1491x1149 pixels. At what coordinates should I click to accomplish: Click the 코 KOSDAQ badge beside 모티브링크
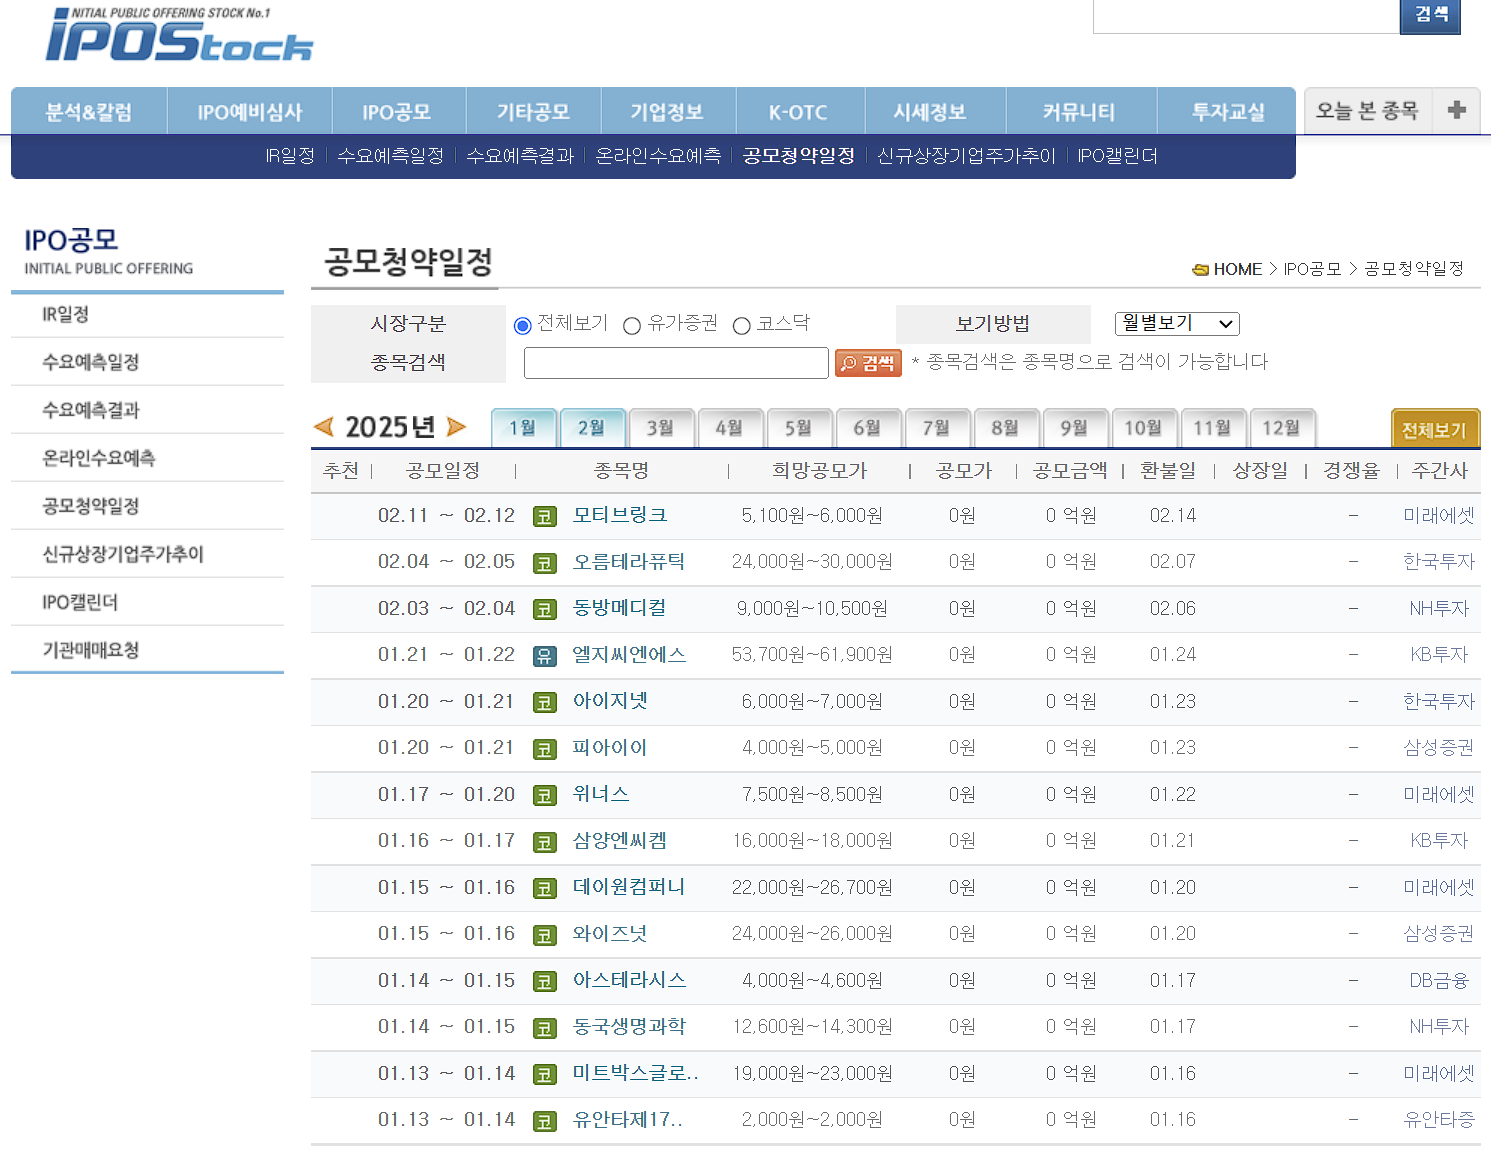[545, 515]
